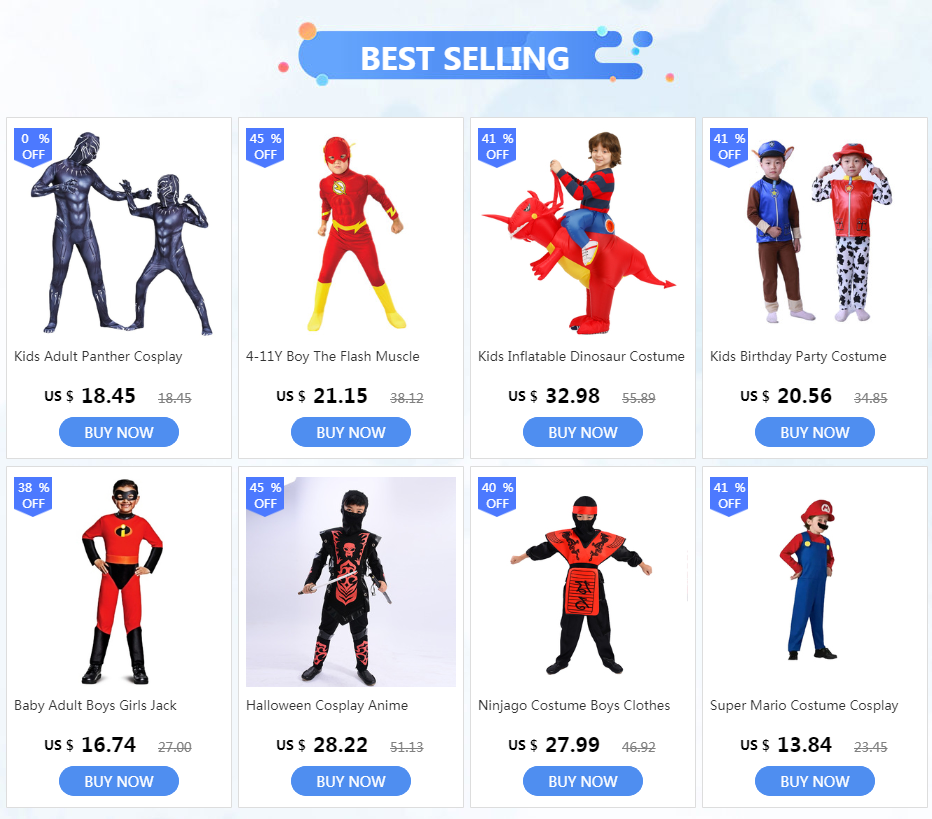The image size is (932, 819).
Task: Open Halloween Cosplay Anime title link
Action: coord(327,705)
